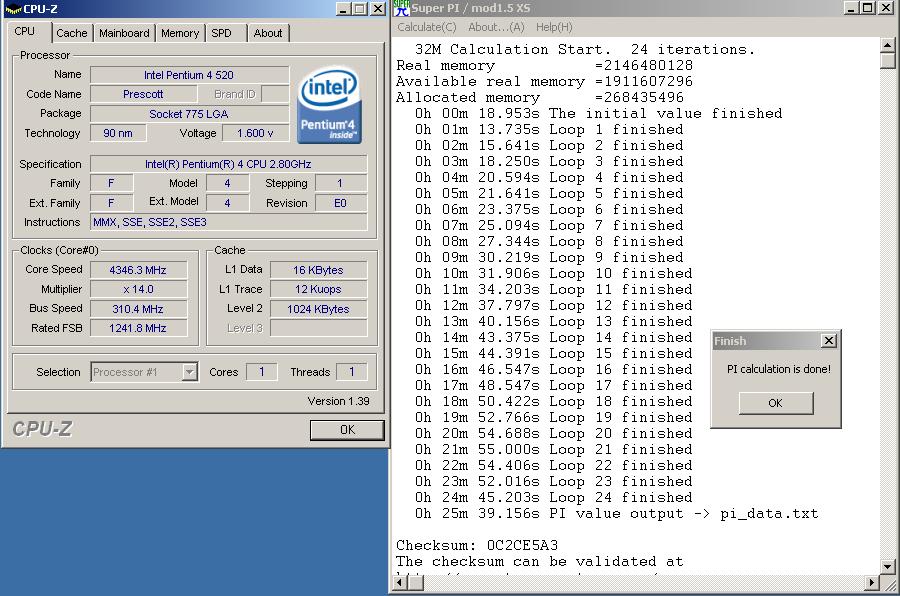Maximize the Super PI window
Image resolution: width=900 pixels, height=596 pixels.
[x=868, y=8]
